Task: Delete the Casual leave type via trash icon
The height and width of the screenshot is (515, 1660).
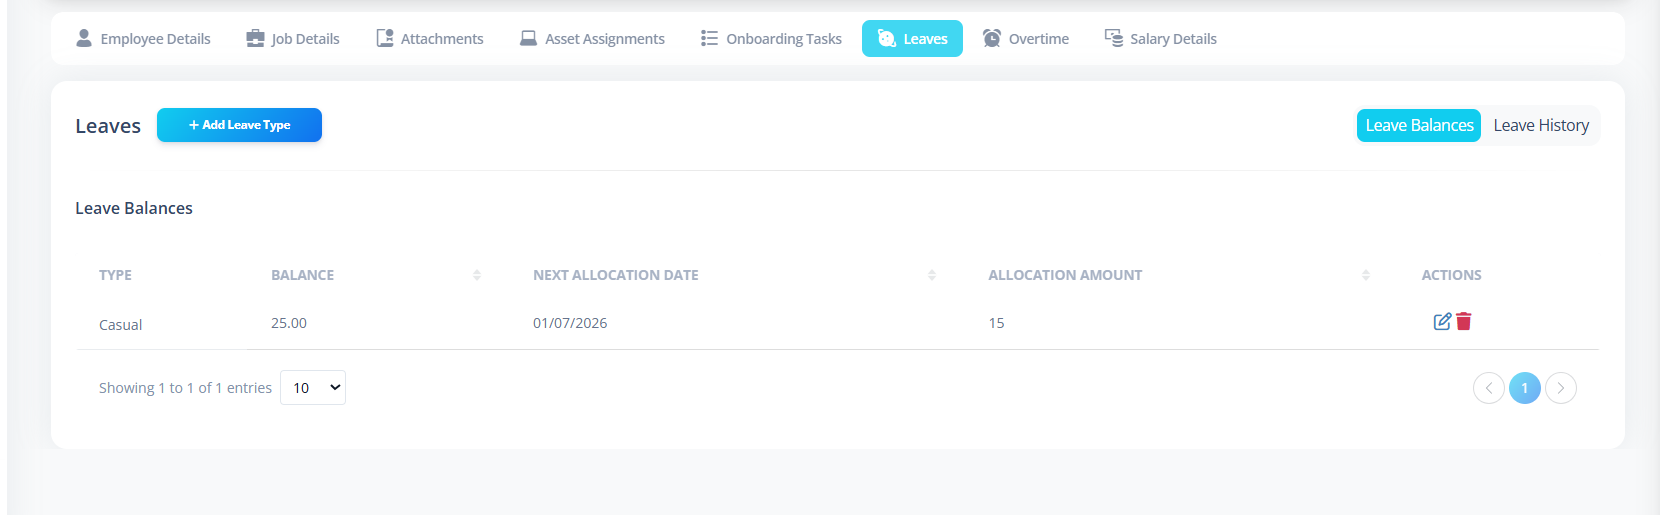Action: pos(1464,321)
